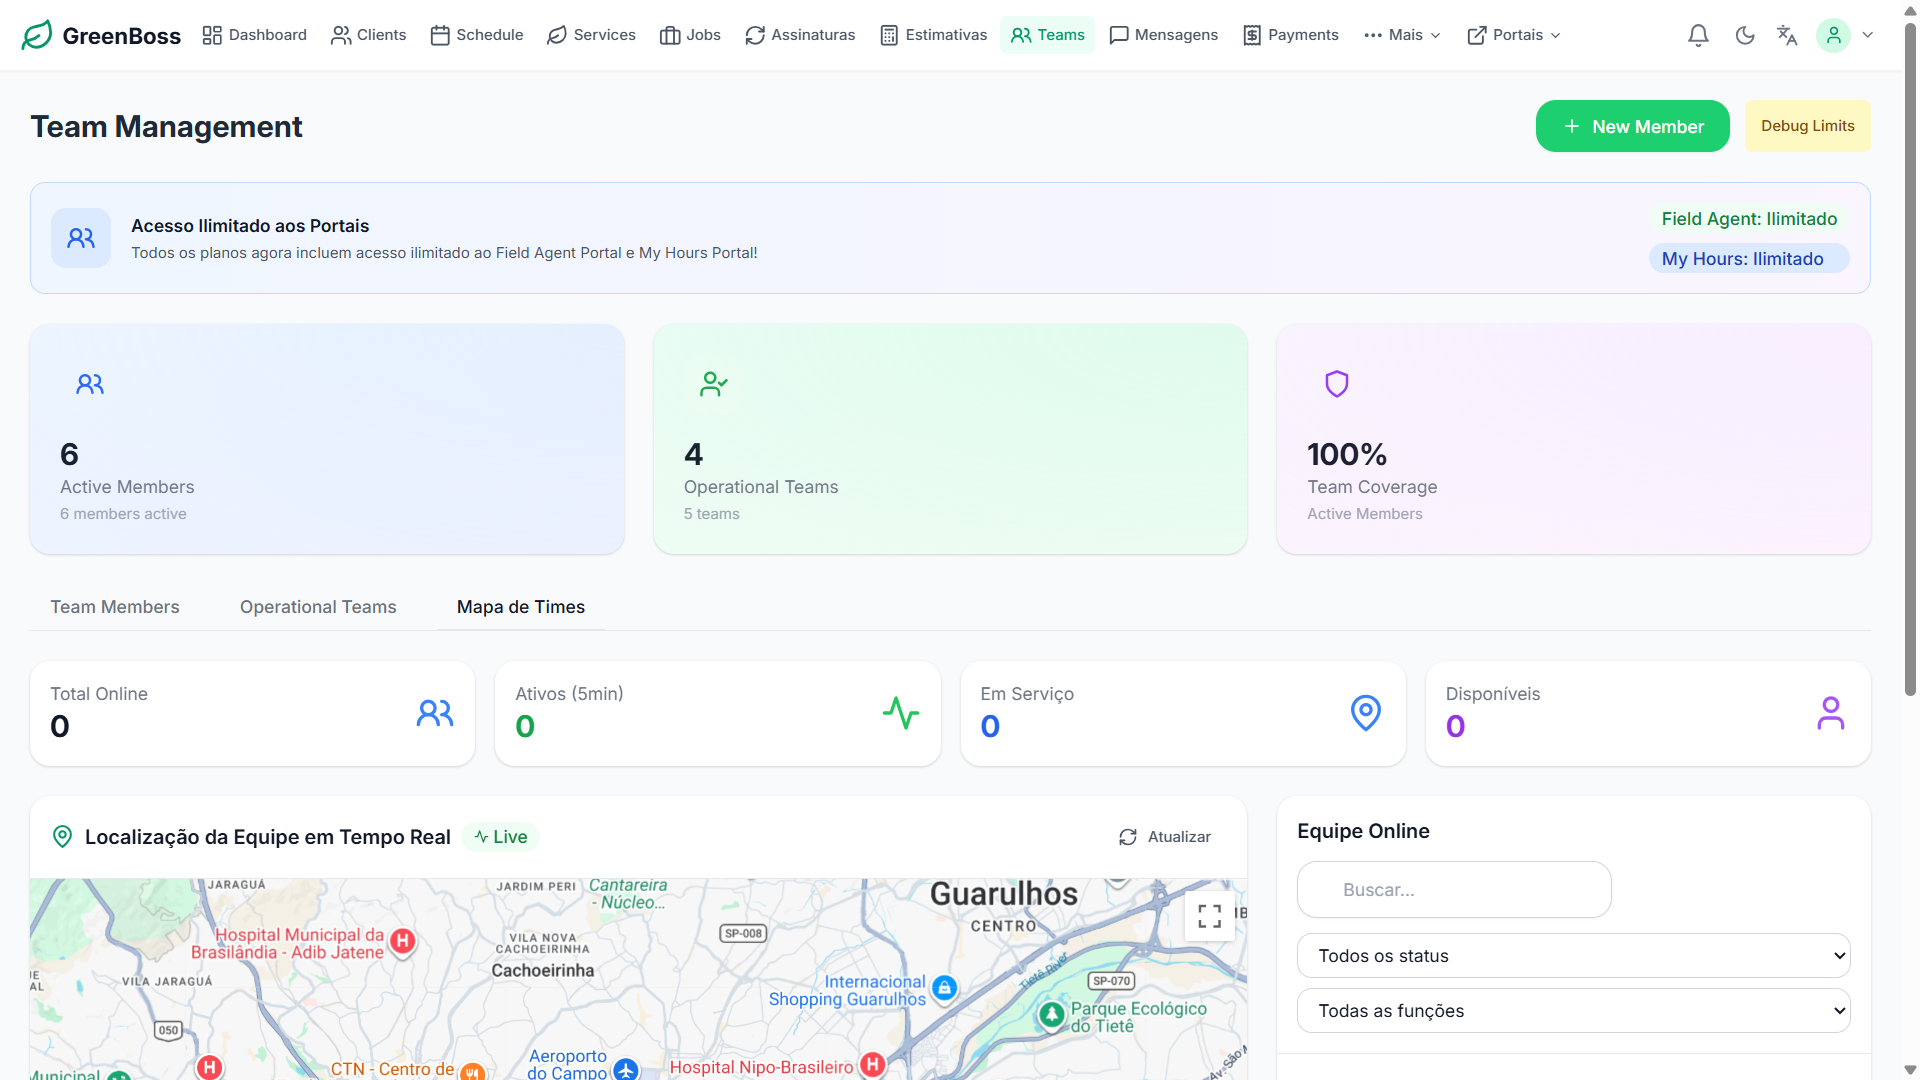
Task: Click the Debug Limits button
Action: [1807, 126]
